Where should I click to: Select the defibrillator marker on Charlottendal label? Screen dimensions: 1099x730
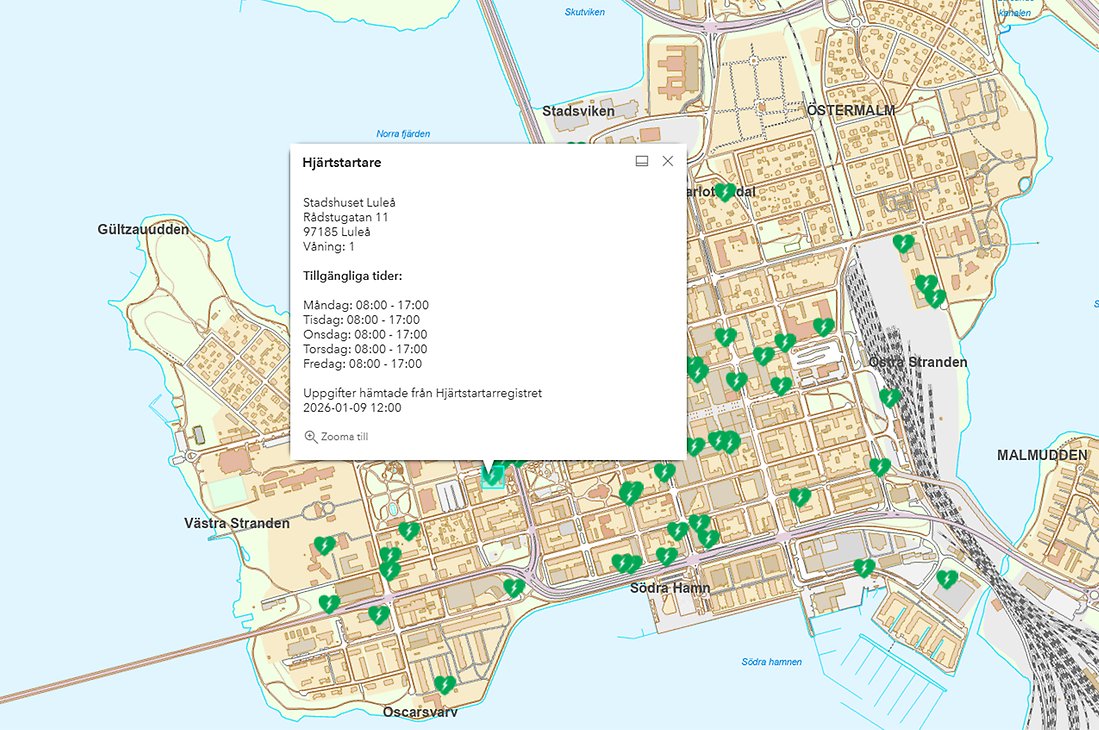[x=725, y=192]
